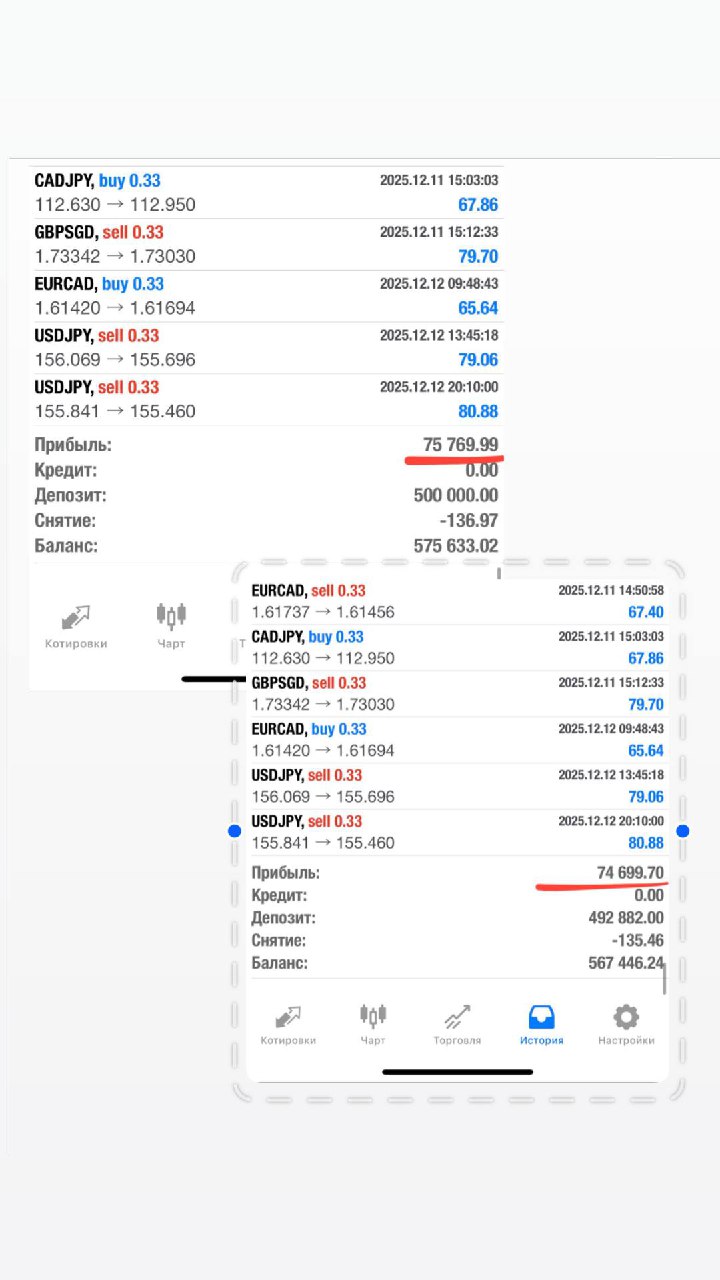Select USDJPY sell trade at 20:10:00 in overlay
Screen dimensions: 720x1280
[457, 832]
